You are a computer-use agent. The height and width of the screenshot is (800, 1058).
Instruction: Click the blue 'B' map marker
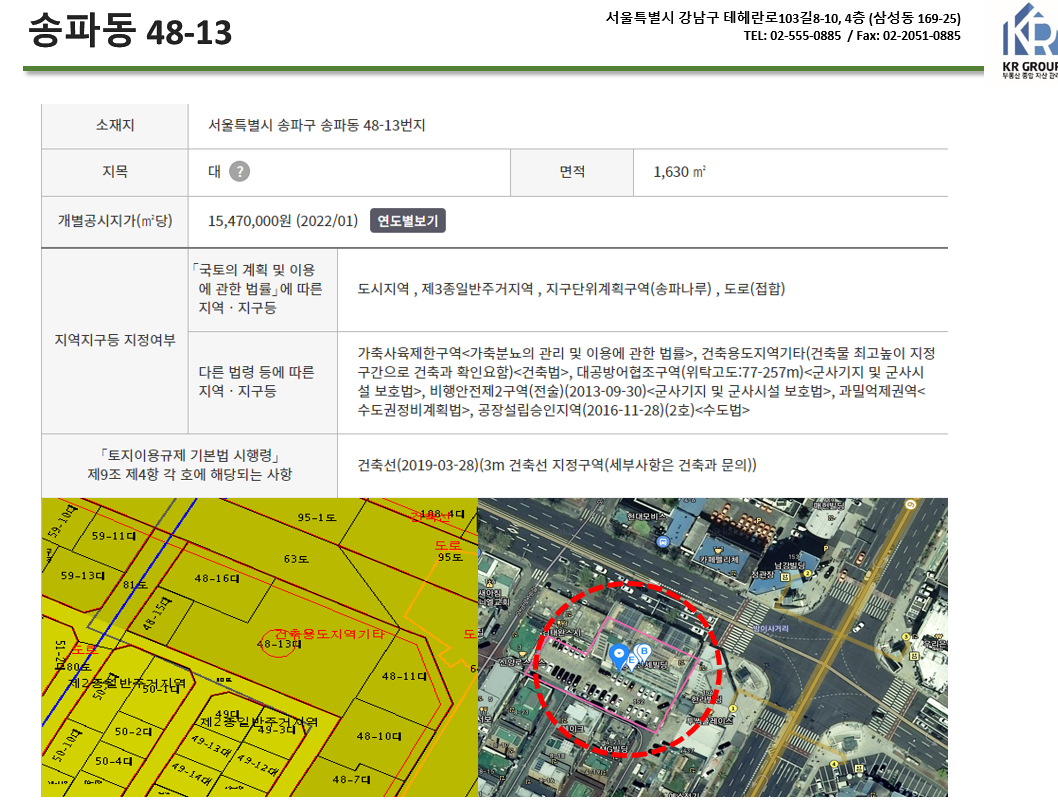644,652
